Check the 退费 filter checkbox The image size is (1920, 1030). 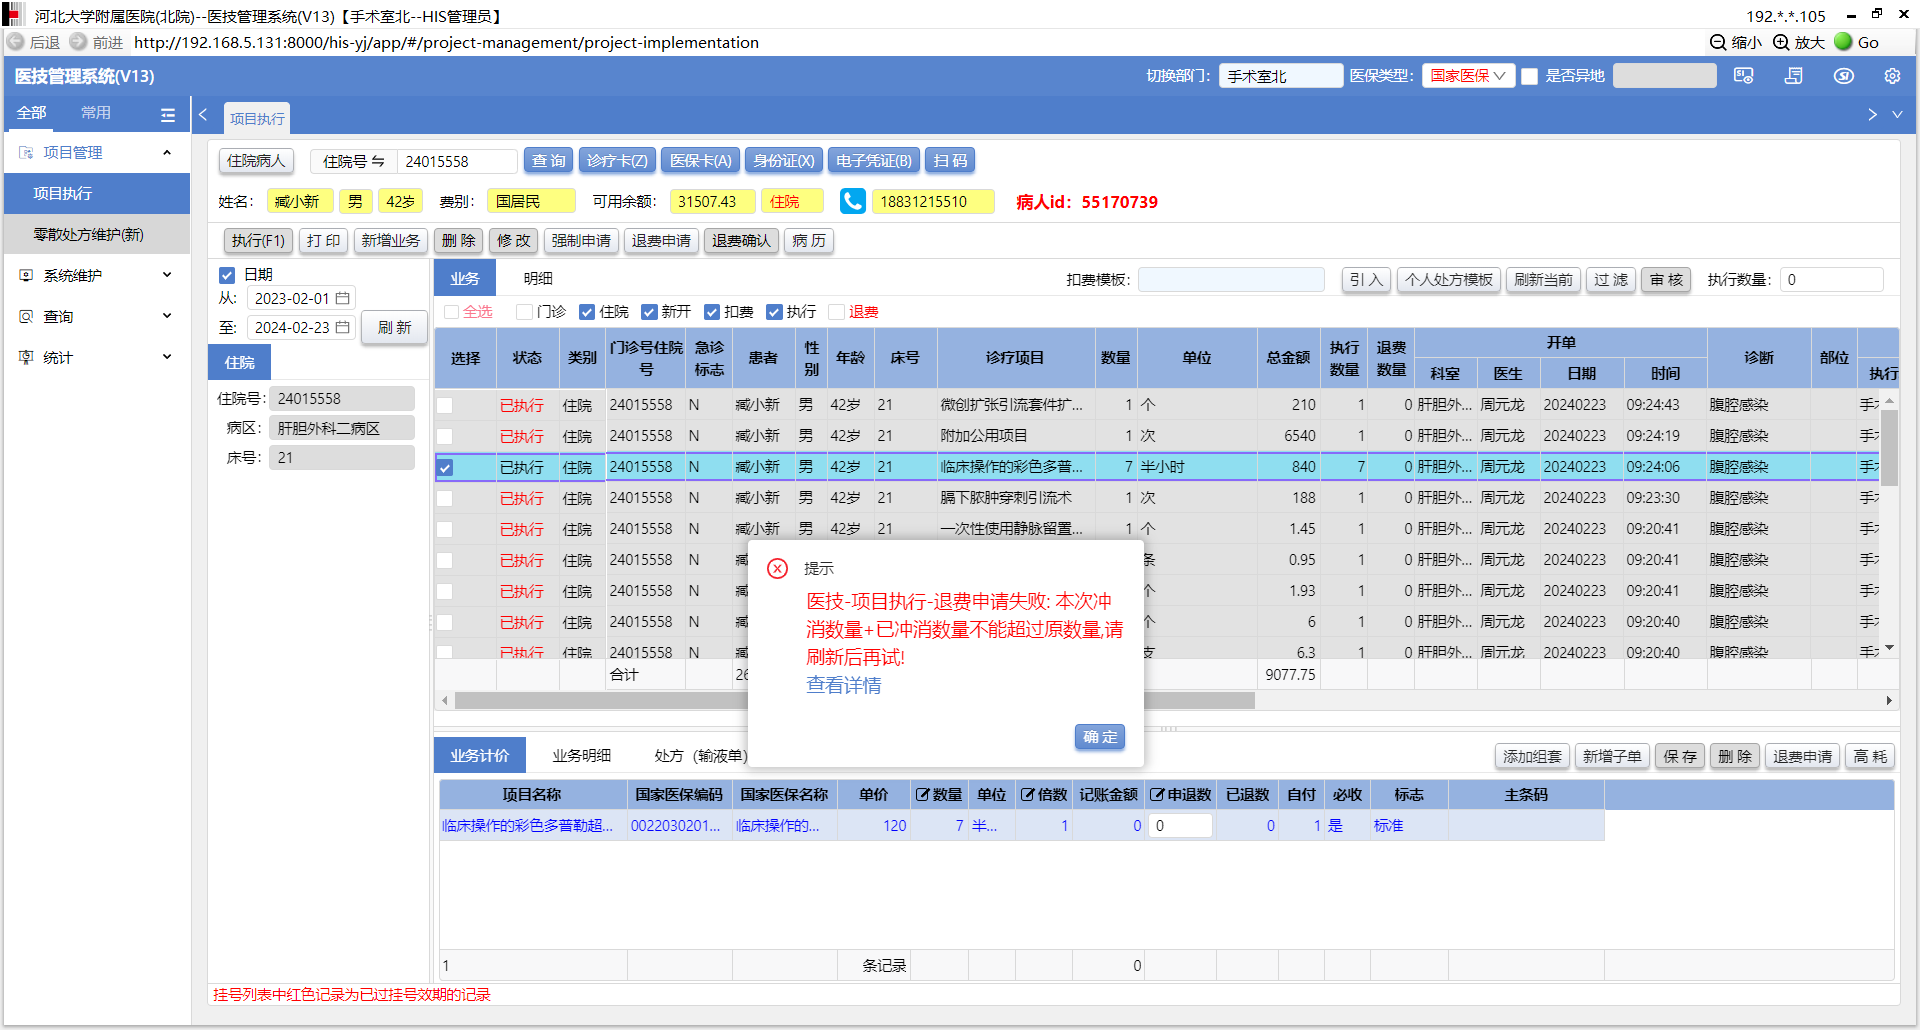click(837, 312)
